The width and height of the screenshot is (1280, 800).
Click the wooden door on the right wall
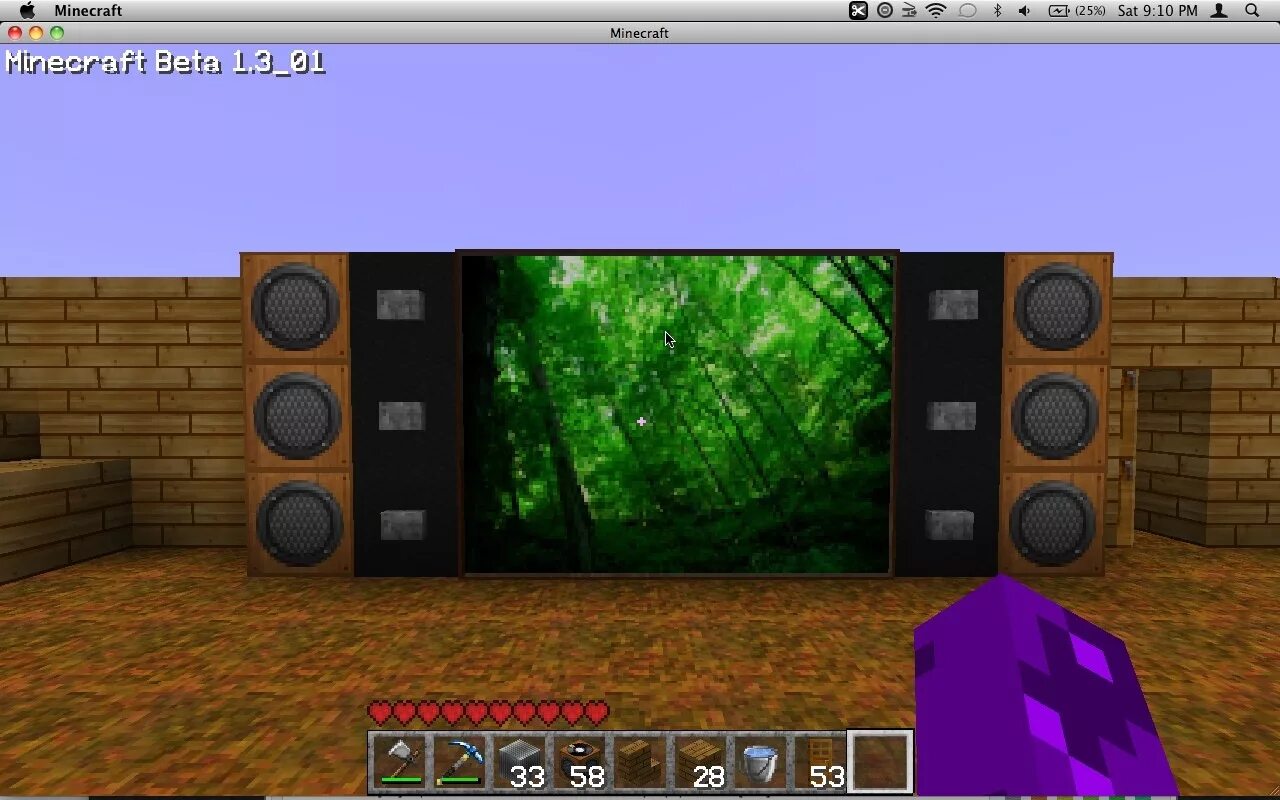tap(1127, 457)
